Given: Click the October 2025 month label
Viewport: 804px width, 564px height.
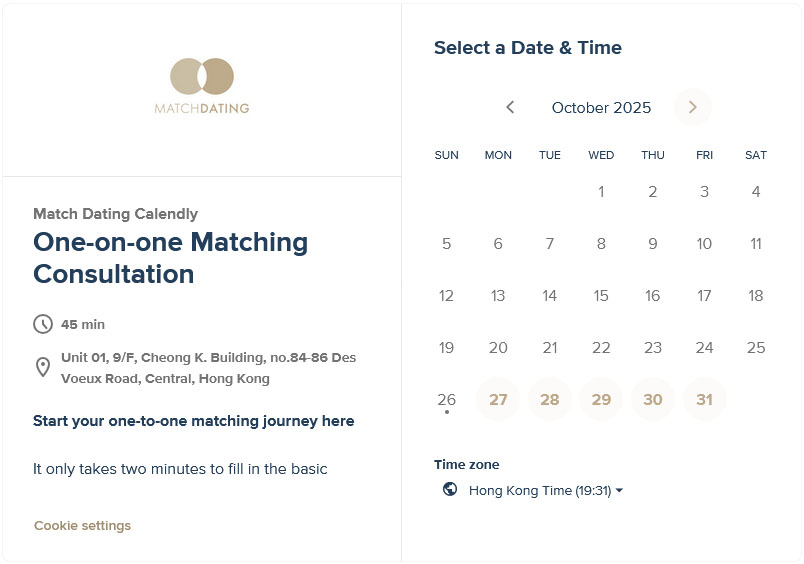Looking at the screenshot, I should [x=601, y=108].
